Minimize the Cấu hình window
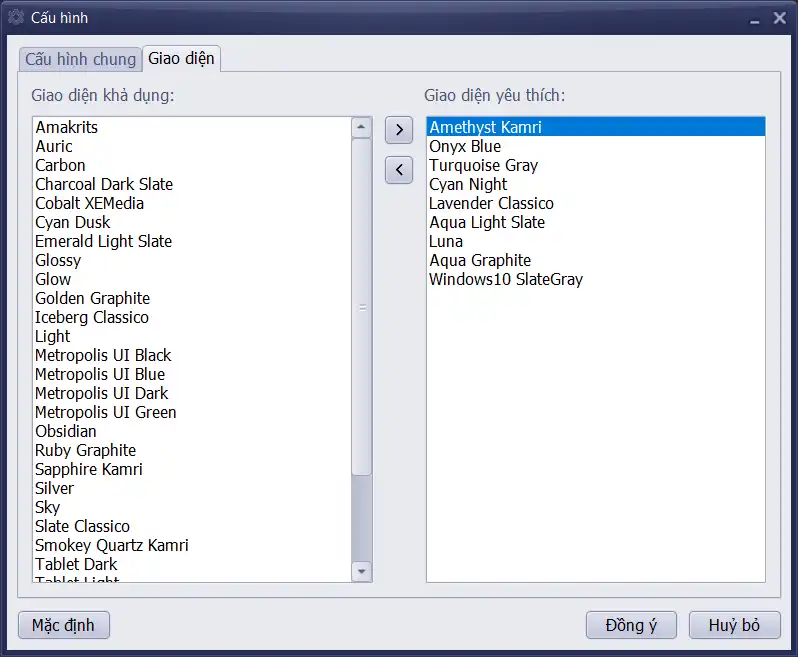798x657 pixels. click(755, 19)
